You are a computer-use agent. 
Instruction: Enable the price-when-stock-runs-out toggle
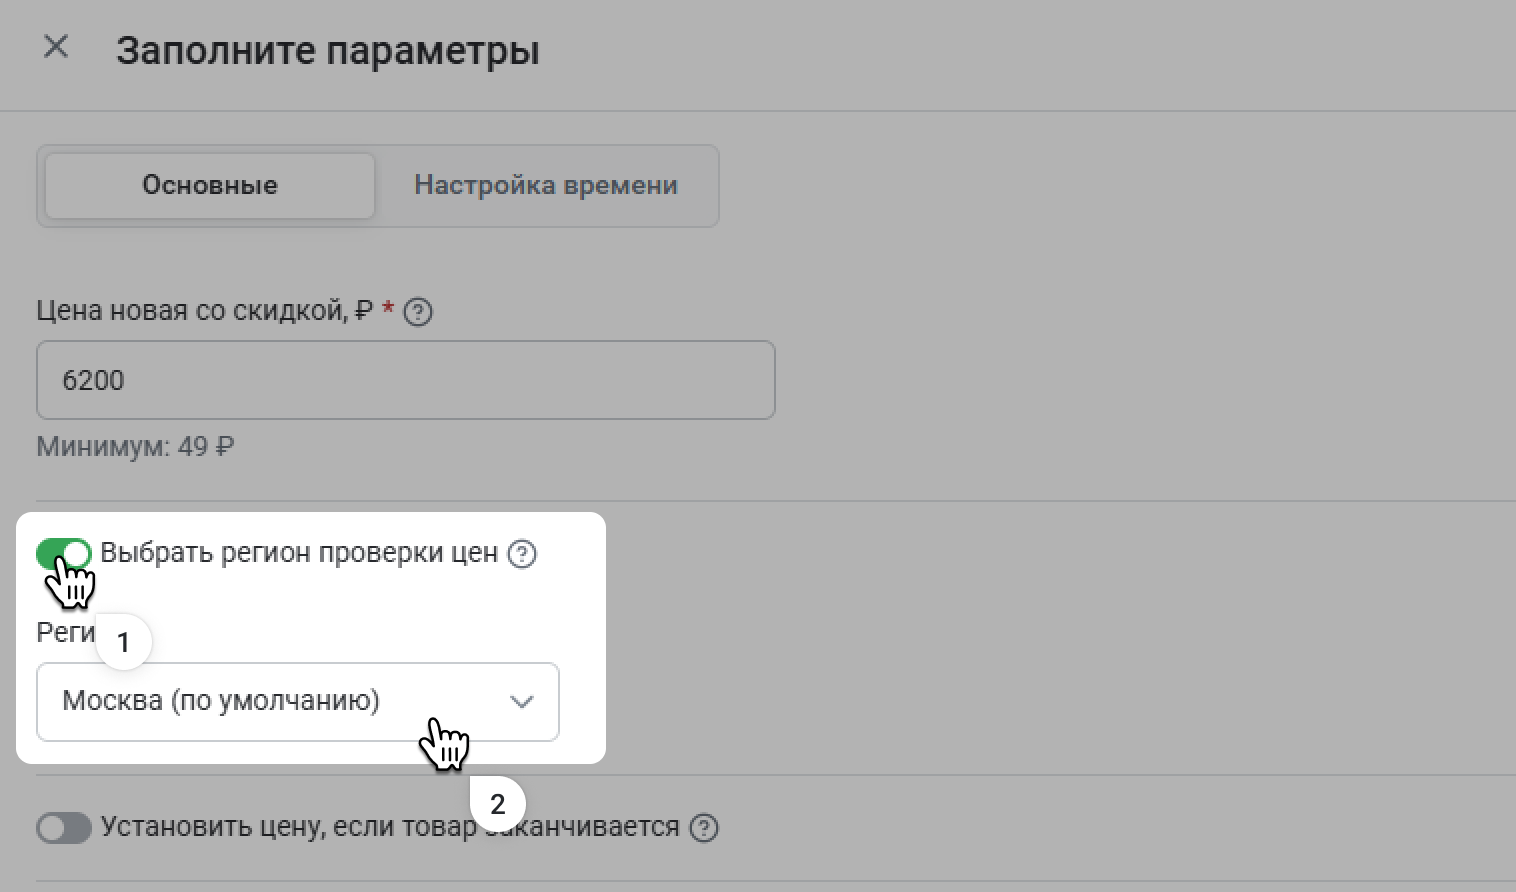64,828
